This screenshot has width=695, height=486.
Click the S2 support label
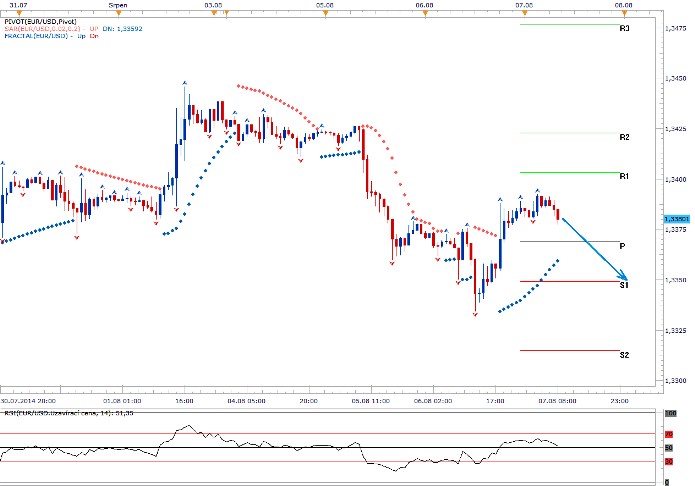624,355
